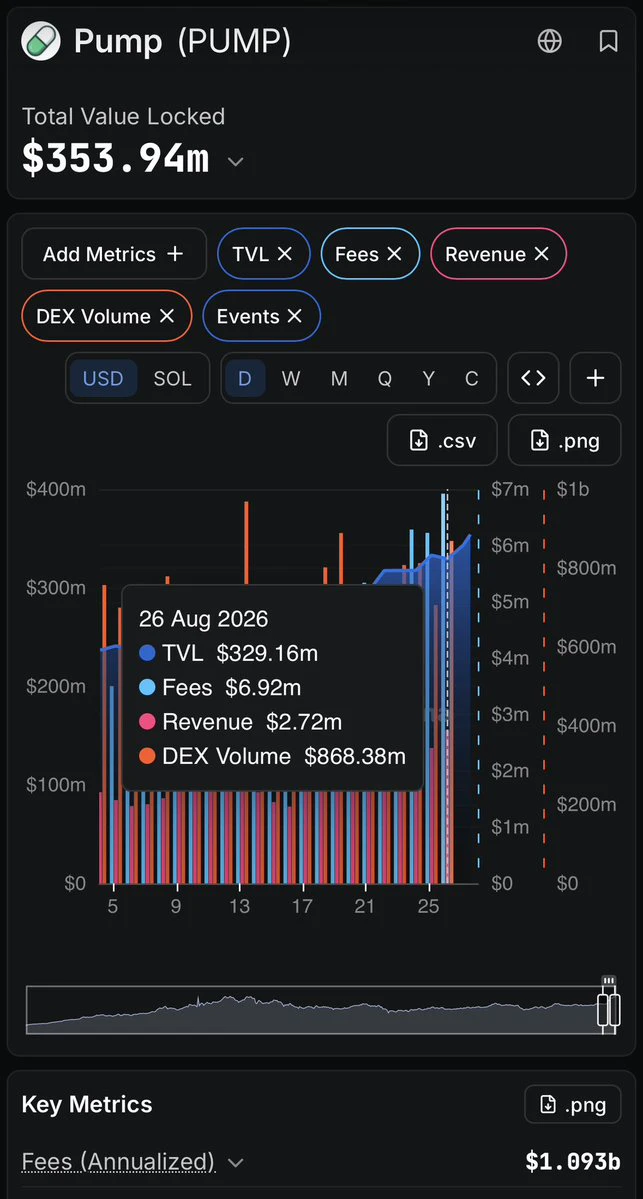Screen dimensions: 643x1199
Task: Click tooltip Revenue $2.72m row
Action: (x=240, y=722)
